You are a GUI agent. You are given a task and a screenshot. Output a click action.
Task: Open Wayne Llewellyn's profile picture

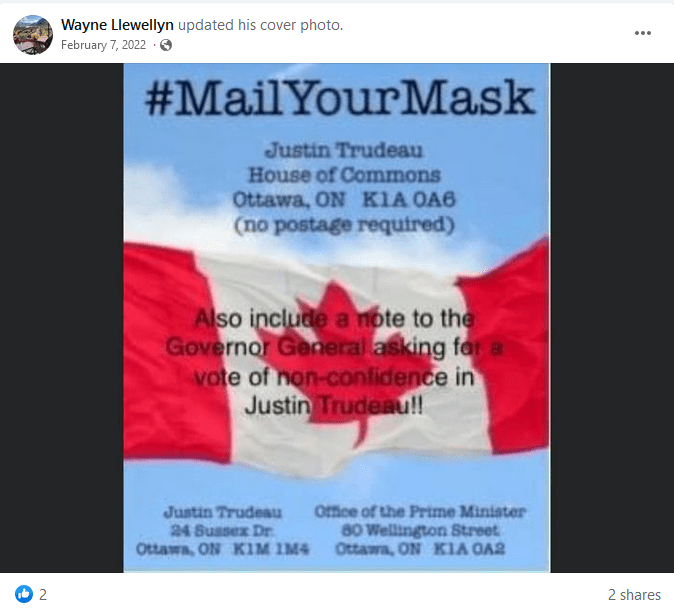click(x=33, y=35)
